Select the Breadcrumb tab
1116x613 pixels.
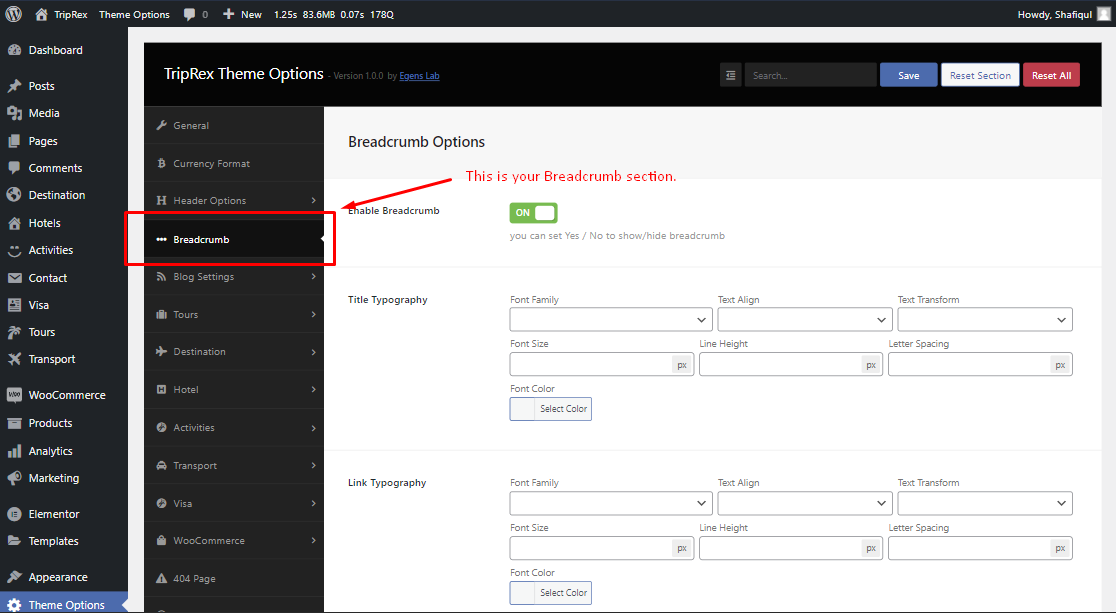[233, 239]
